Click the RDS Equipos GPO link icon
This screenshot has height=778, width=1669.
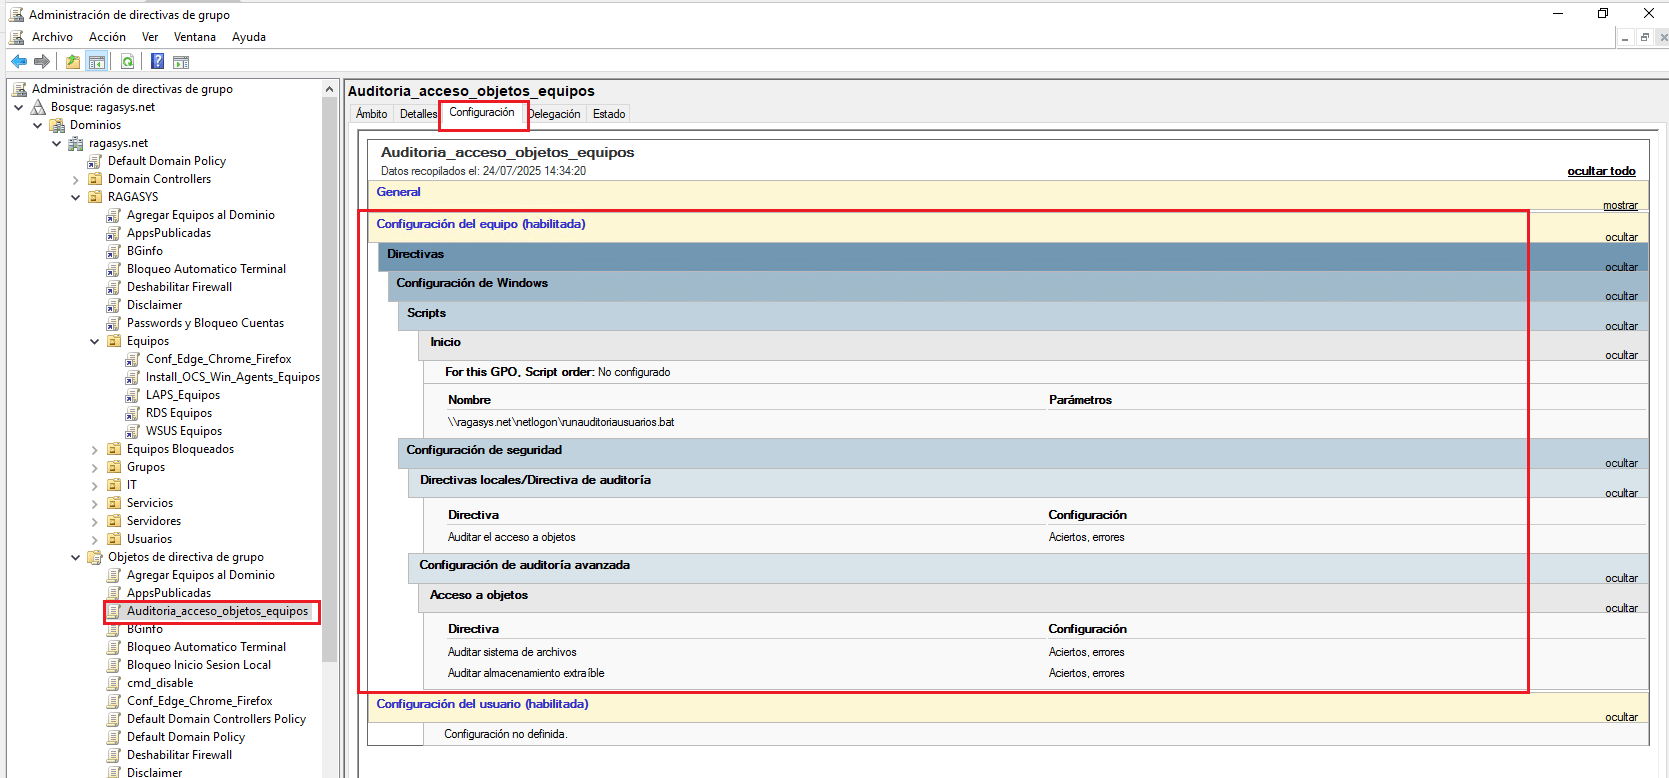pyautogui.click(x=133, y=413)
